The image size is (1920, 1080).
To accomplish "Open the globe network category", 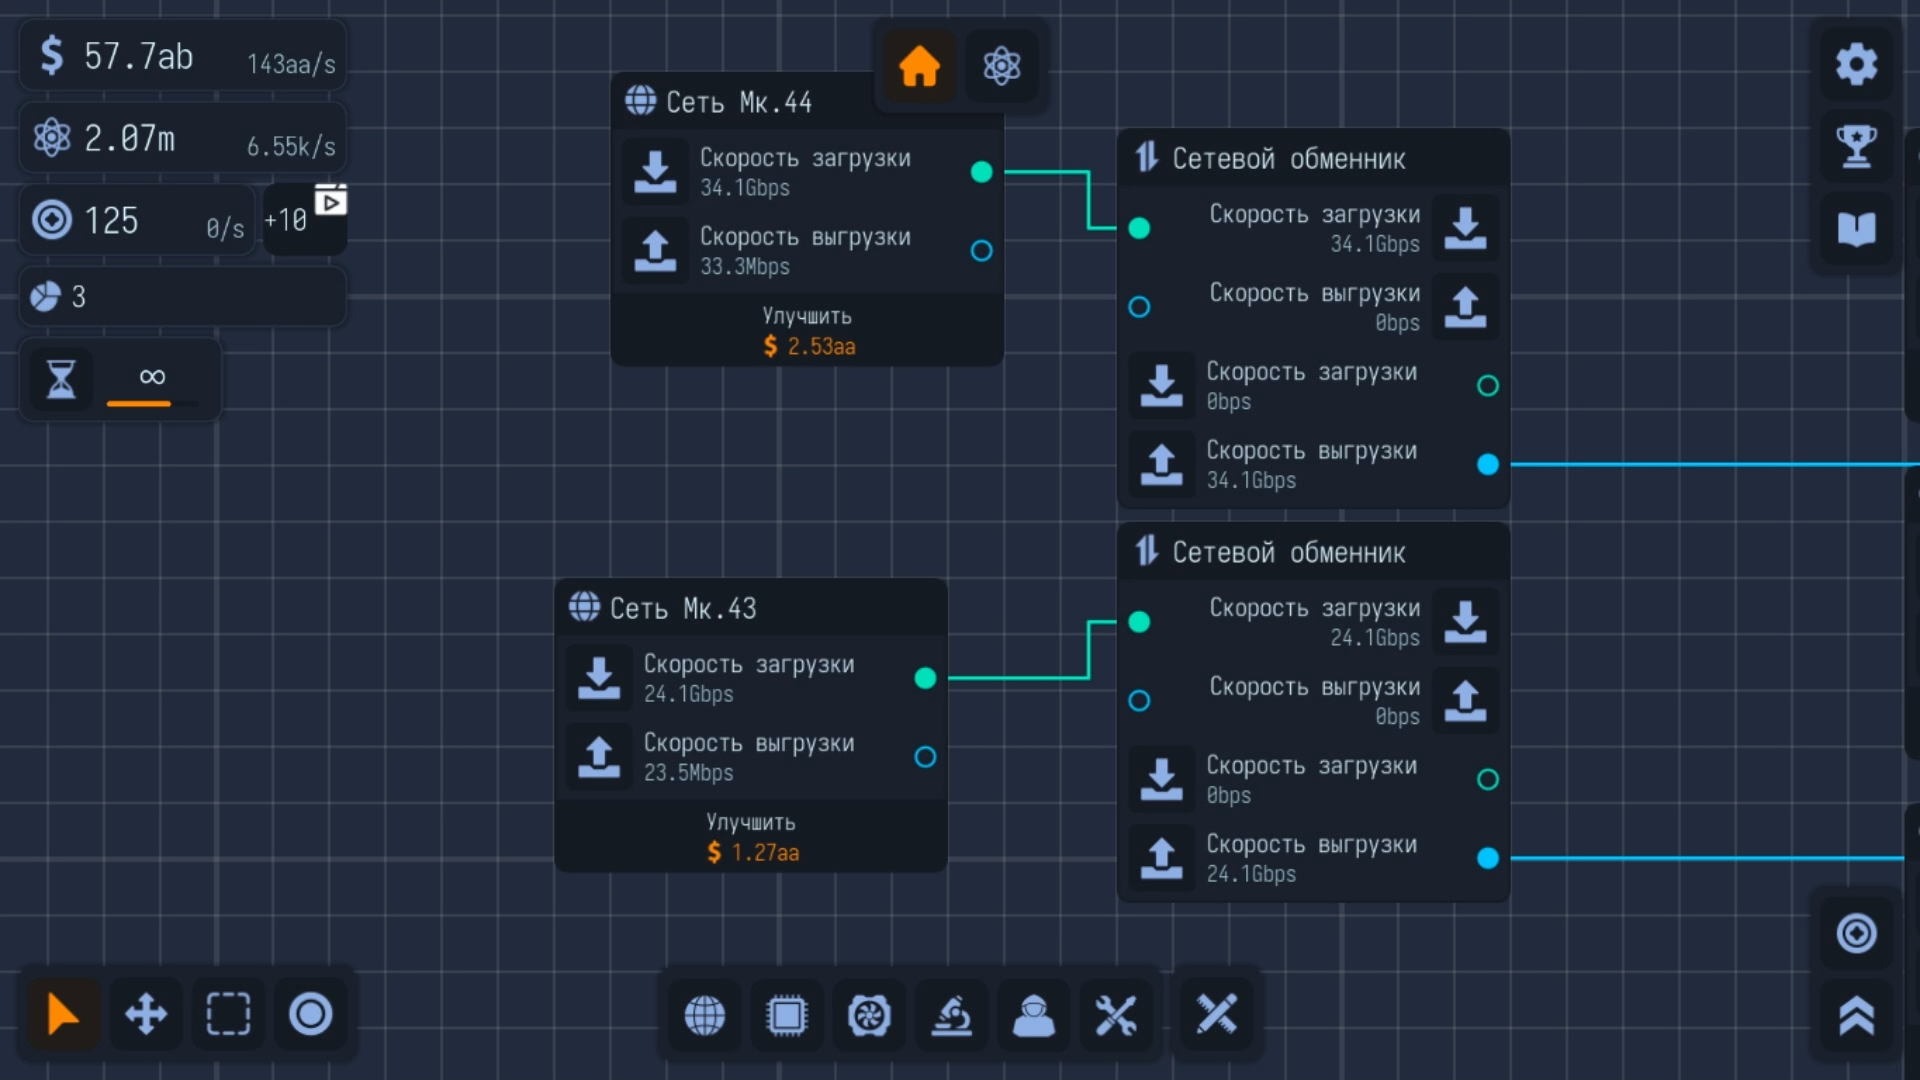I will [x=704, y=1016].
